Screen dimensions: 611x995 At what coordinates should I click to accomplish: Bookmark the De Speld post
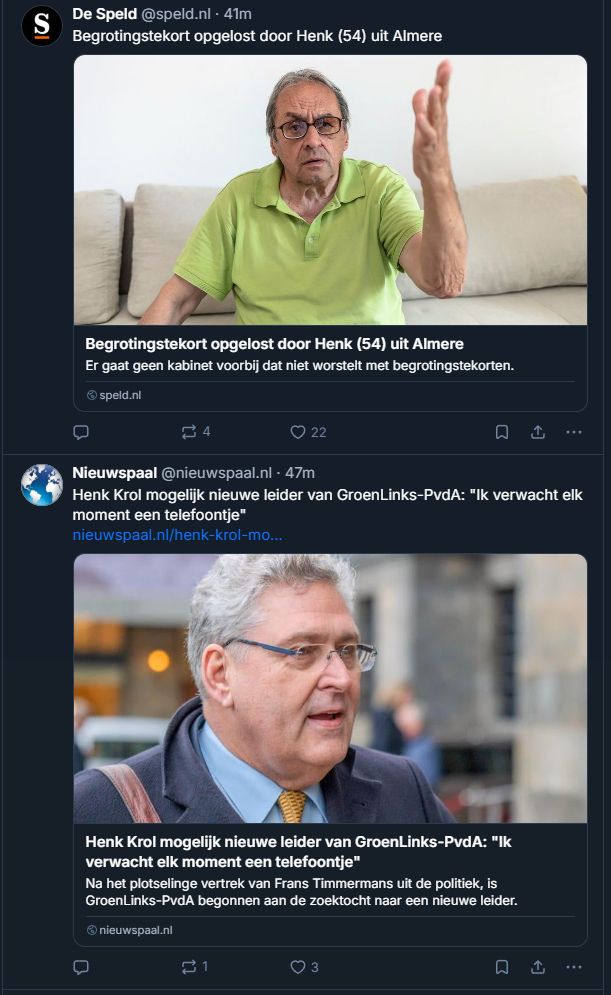(x=502, y=432)
